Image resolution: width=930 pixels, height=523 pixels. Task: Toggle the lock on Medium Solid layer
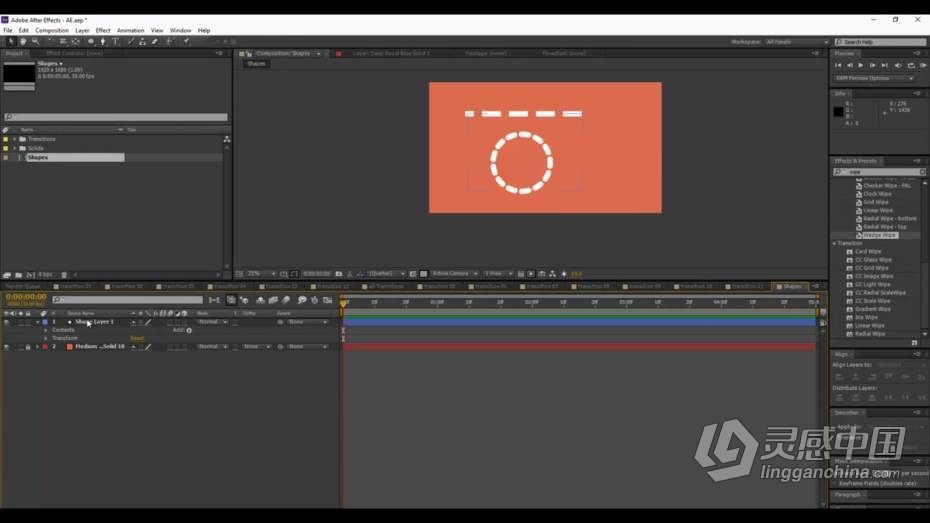point(28,347)
